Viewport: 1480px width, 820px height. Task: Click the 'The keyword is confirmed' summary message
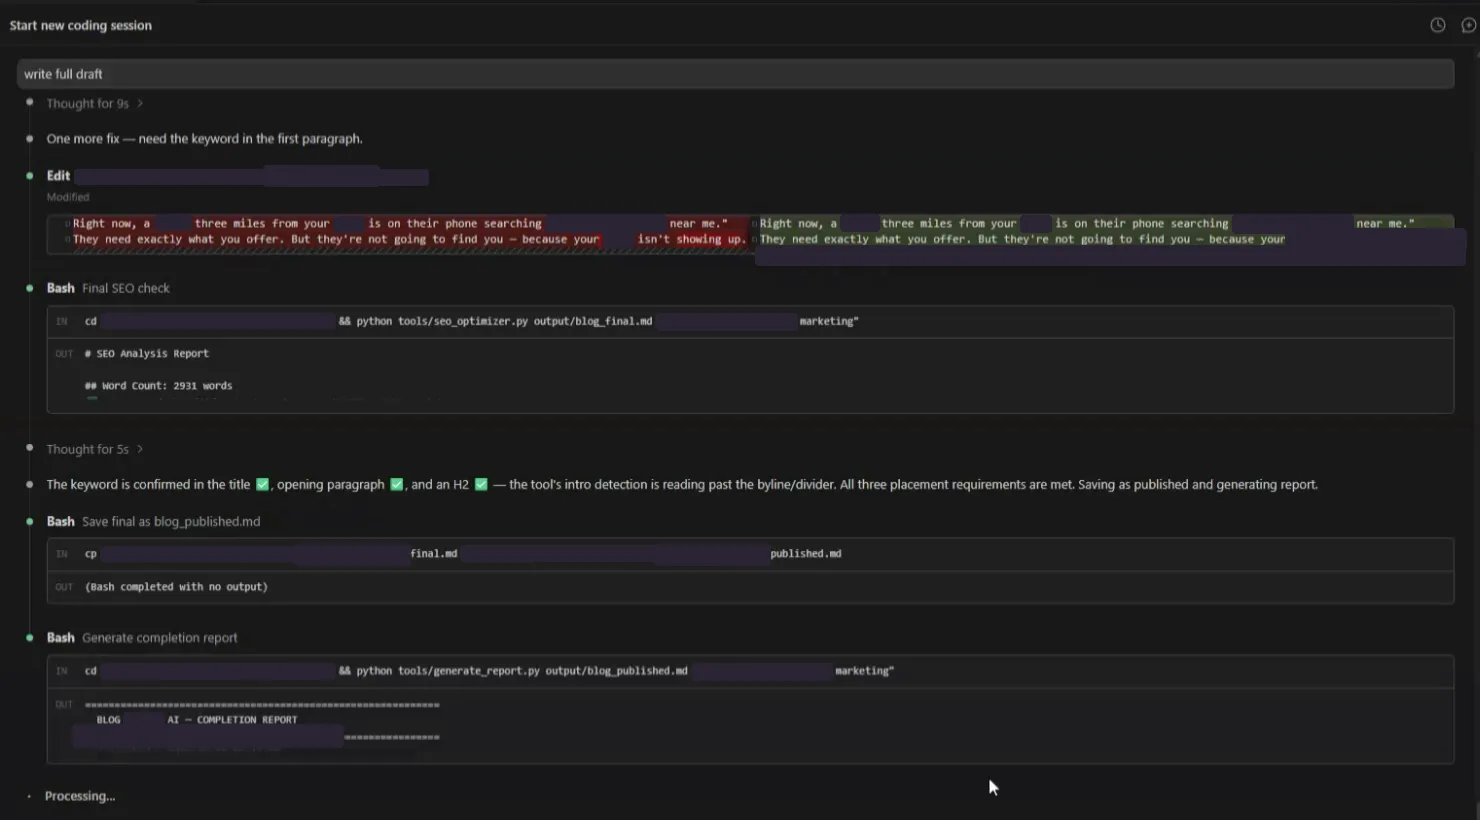pos(682,485)
